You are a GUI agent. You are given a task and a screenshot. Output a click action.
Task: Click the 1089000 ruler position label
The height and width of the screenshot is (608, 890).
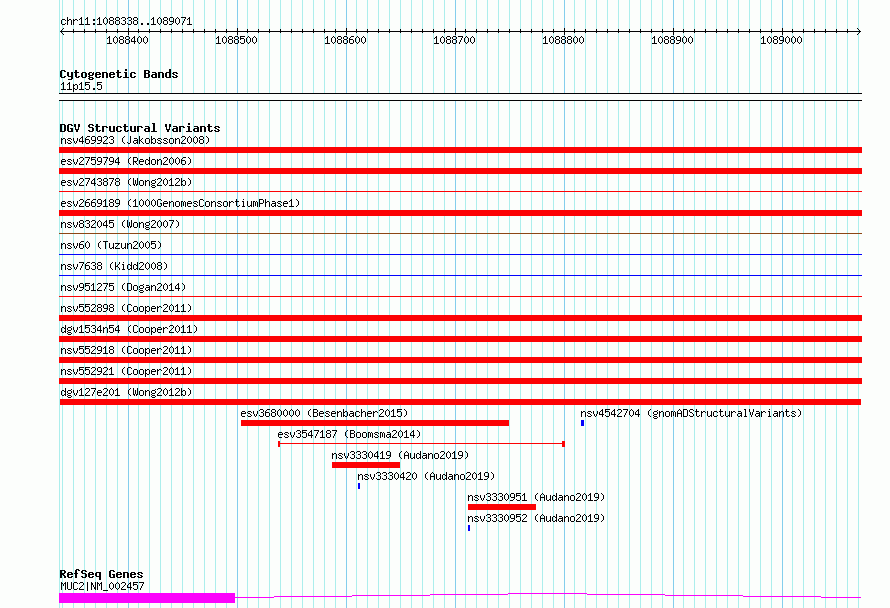[x=781, y=40]
